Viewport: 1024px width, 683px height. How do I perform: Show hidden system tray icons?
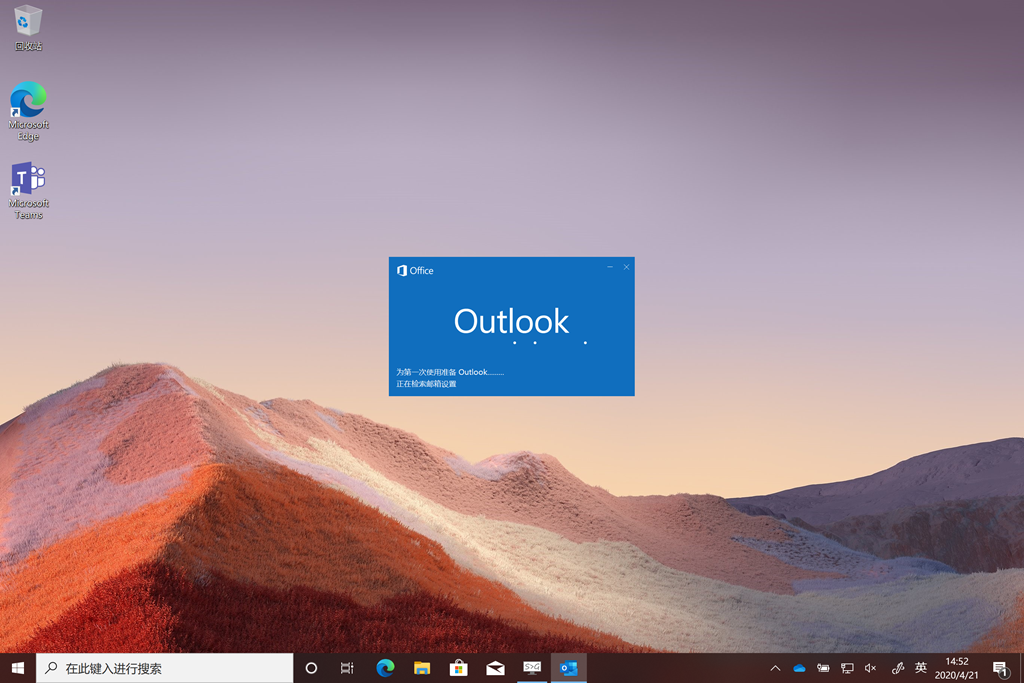[775, 668]
